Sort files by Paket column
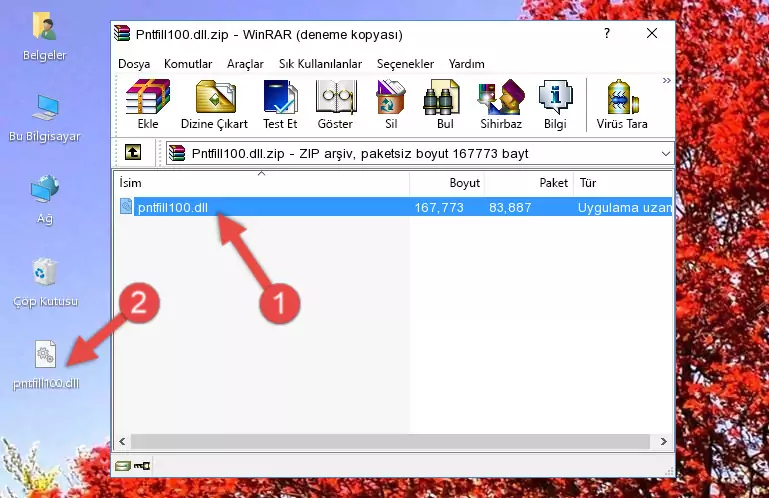The width and height of the screenshot is (769, 498). pos(529,183)
